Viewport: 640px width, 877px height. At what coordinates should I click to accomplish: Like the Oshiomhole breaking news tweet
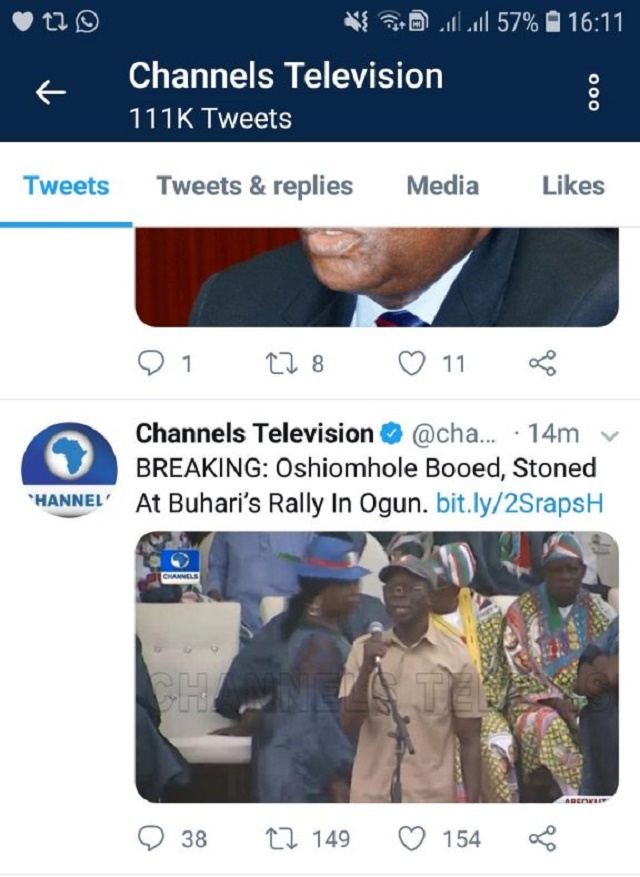tap(412, 838)
